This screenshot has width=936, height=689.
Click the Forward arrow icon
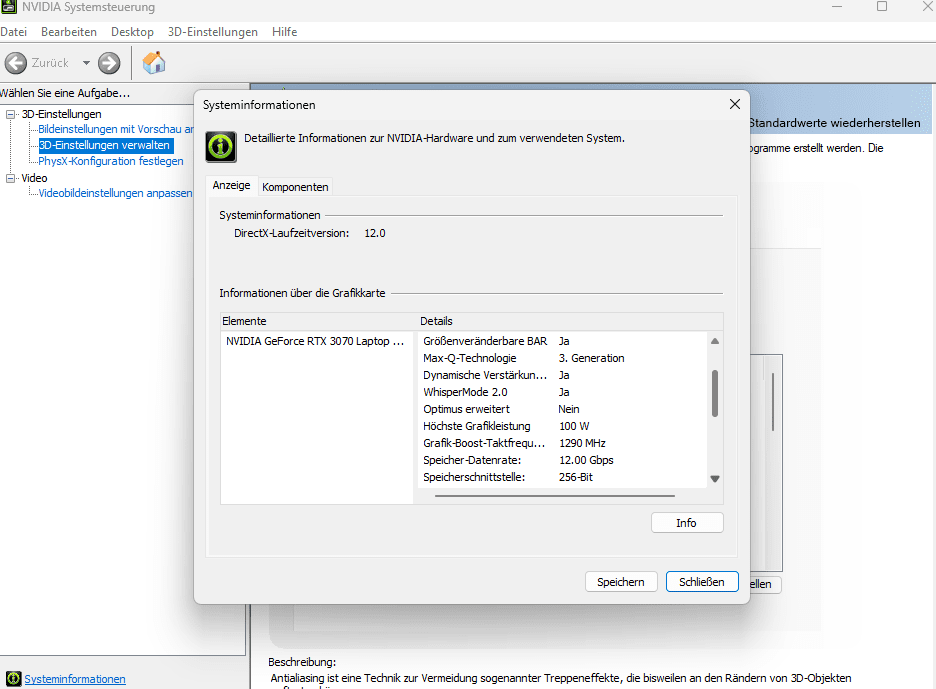pos(109,63)
